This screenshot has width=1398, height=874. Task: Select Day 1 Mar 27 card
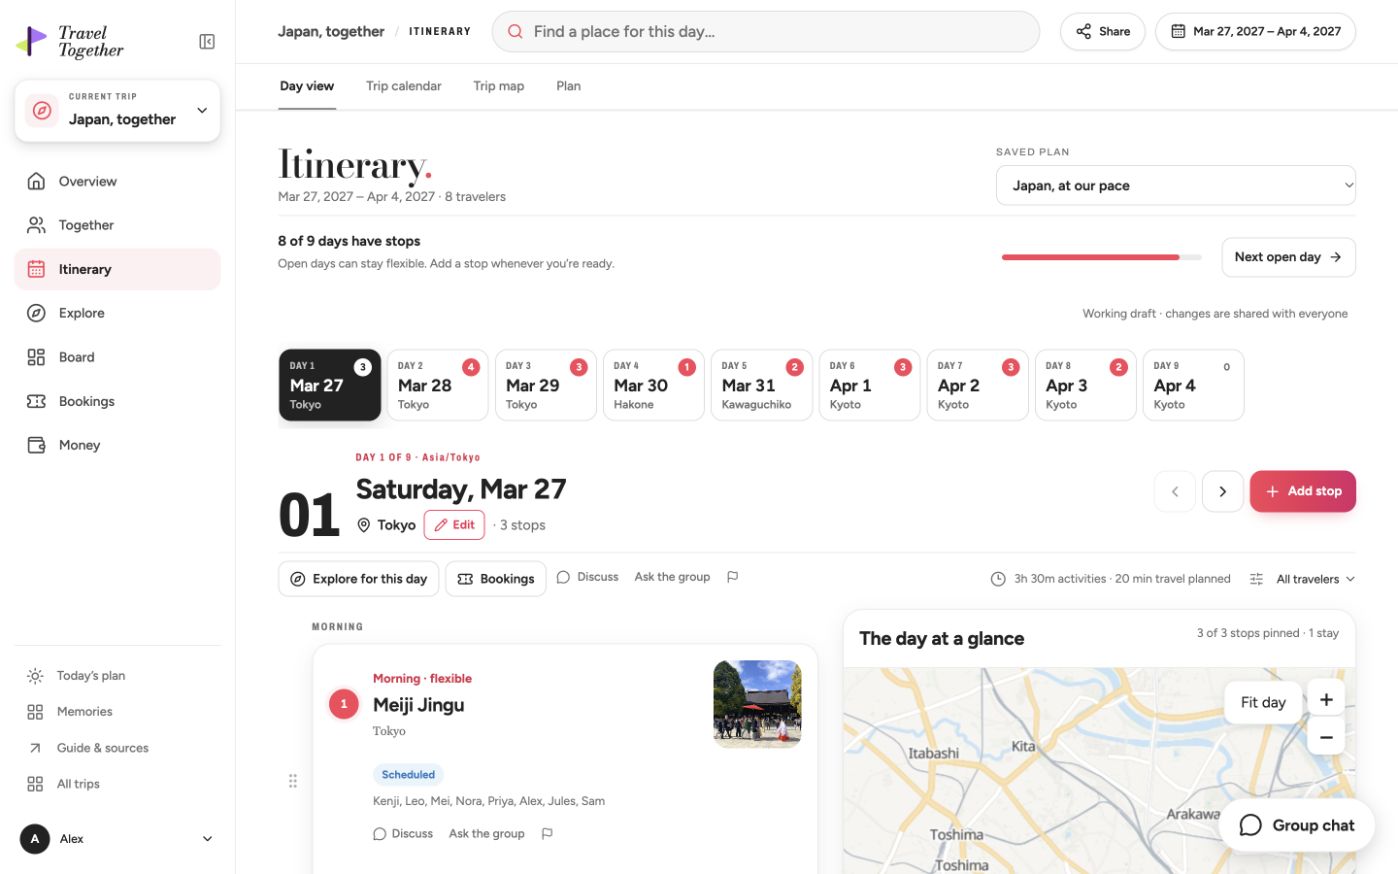pyautogui.click(x=330, y=385)
